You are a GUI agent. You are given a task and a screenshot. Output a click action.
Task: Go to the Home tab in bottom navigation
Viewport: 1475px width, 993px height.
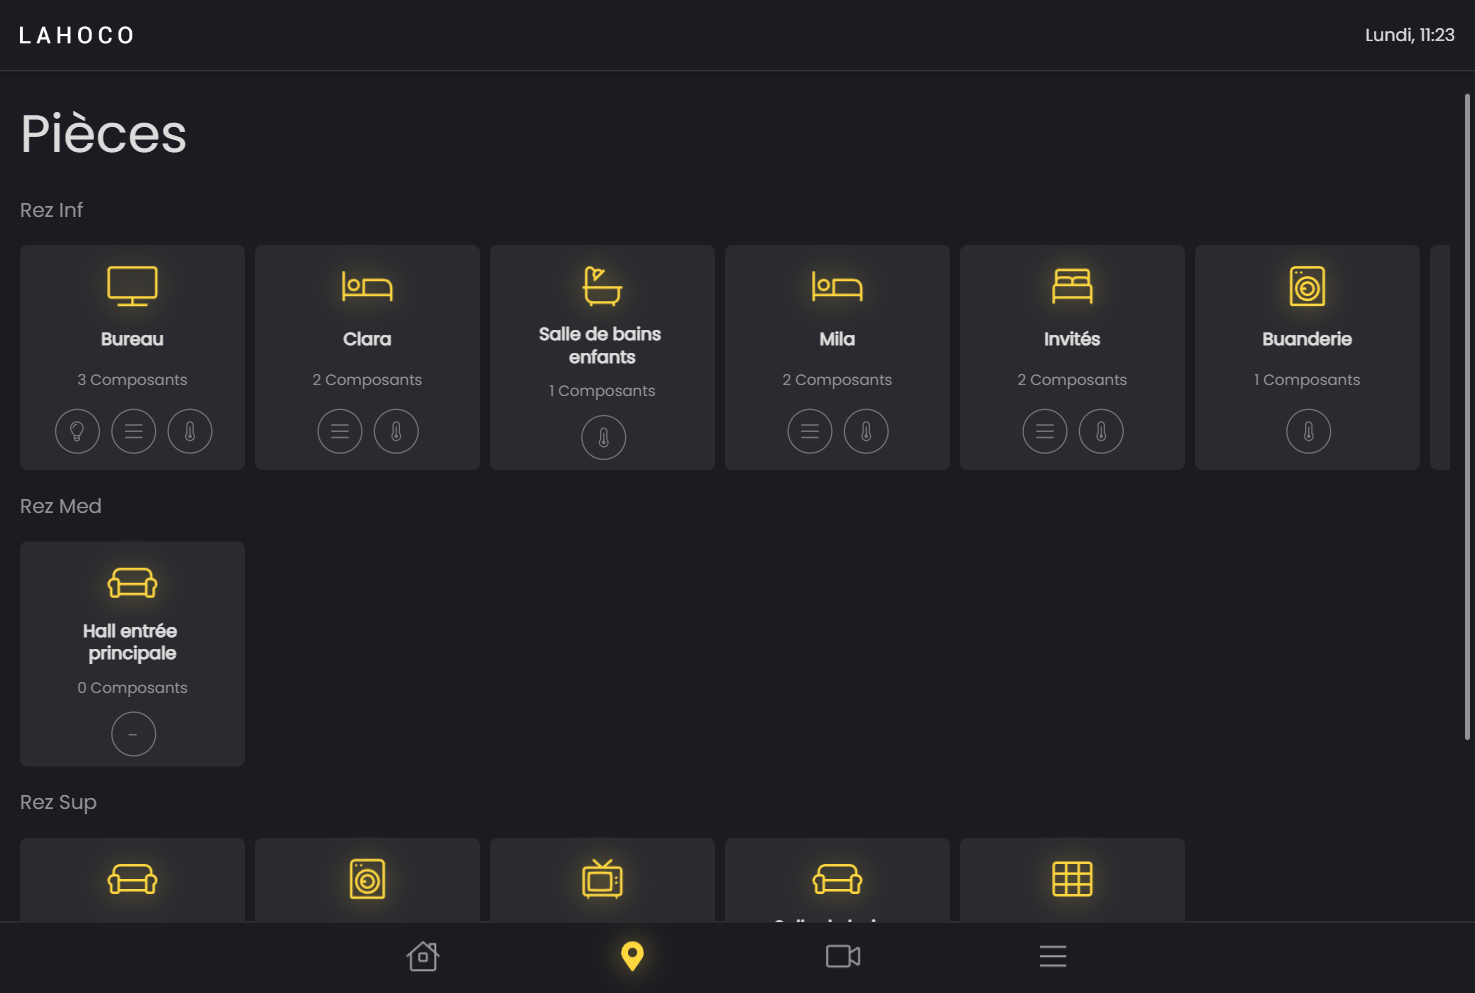[x=423, y=957]
